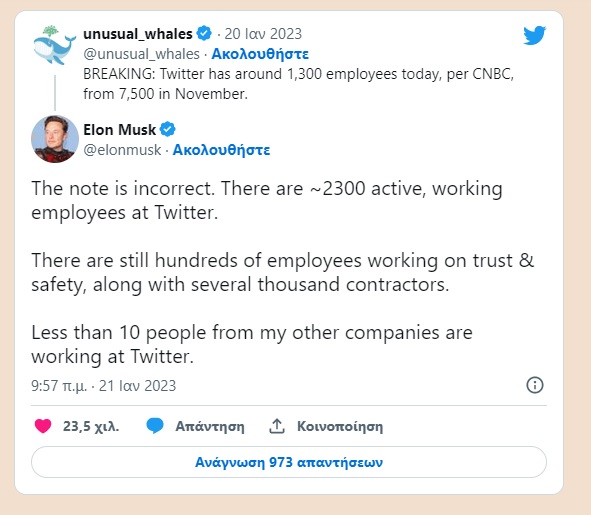Open the Elon Musk display name
591x515 pixels.
coord(119,130)
